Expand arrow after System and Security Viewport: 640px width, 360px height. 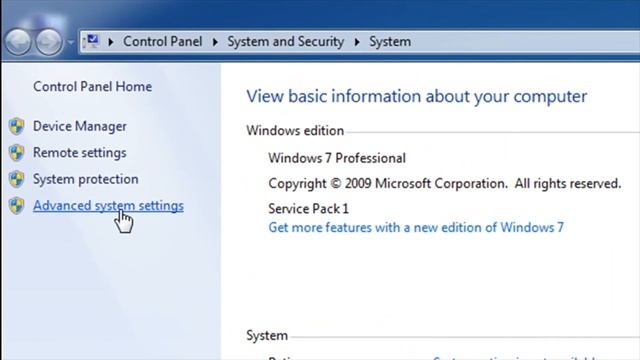pos(357,42)
